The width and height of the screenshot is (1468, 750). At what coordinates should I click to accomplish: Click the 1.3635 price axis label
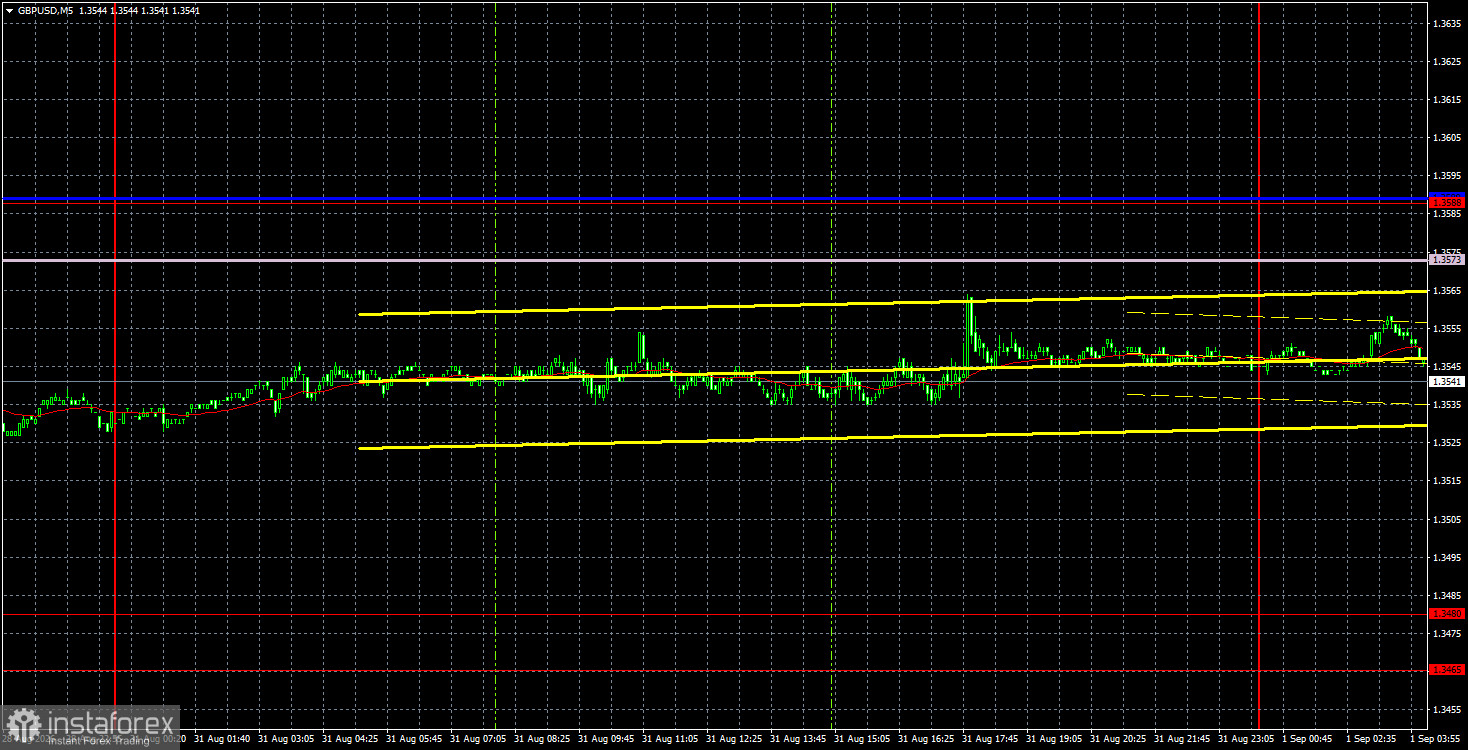click(x=1447, y=23)
